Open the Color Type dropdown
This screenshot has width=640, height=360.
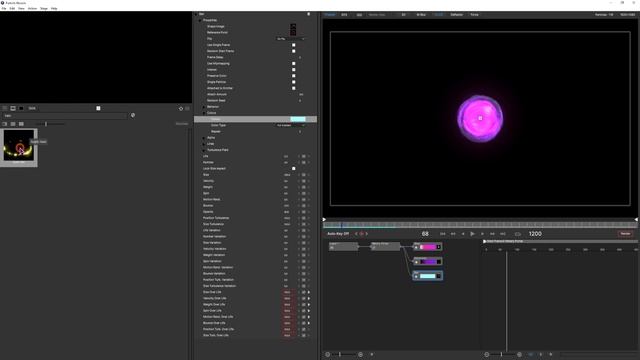[x=290, y=125]
